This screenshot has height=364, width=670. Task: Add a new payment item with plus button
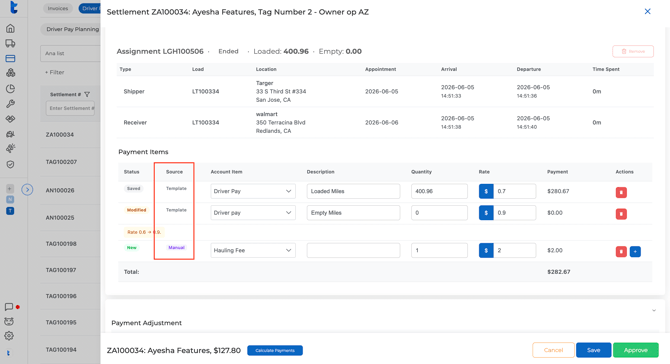pyautogui.click(x=635, y=252)
